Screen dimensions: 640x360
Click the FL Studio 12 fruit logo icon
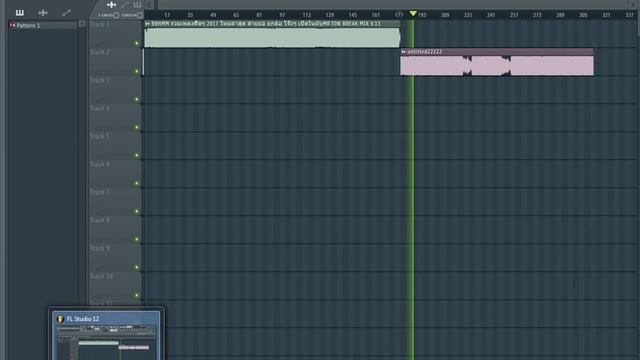click(60, 319)
